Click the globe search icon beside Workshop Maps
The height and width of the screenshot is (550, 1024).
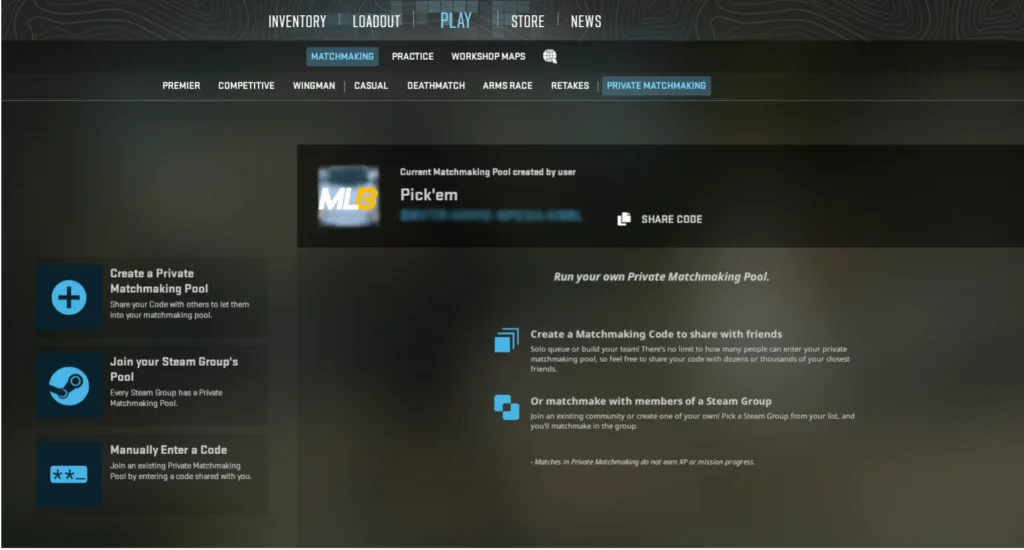click(x=550, y=57)
